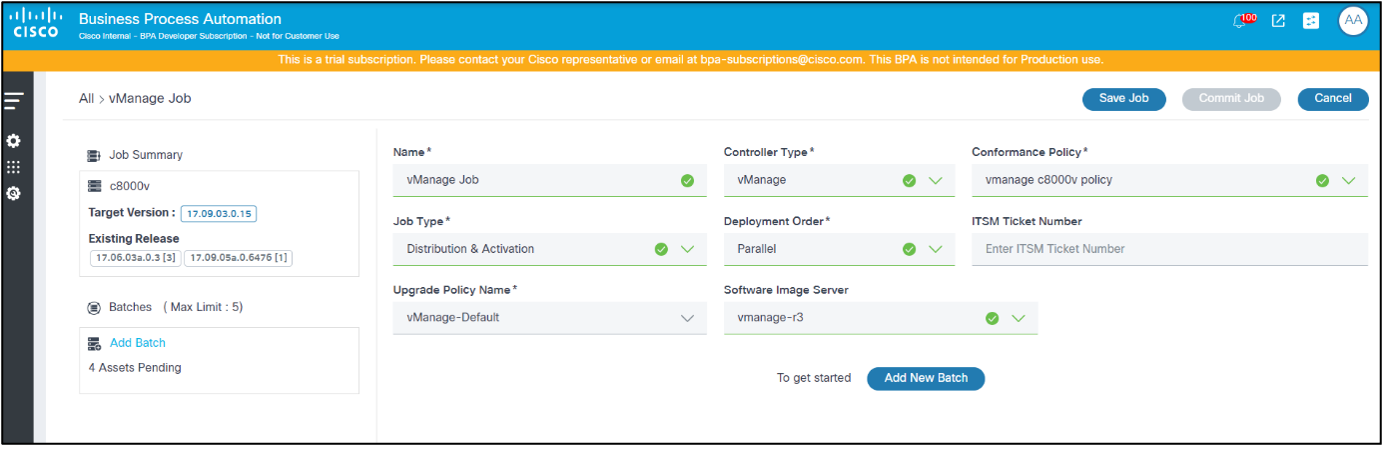
Task: Click the c8000v device icon
Action: pos(95,185)
